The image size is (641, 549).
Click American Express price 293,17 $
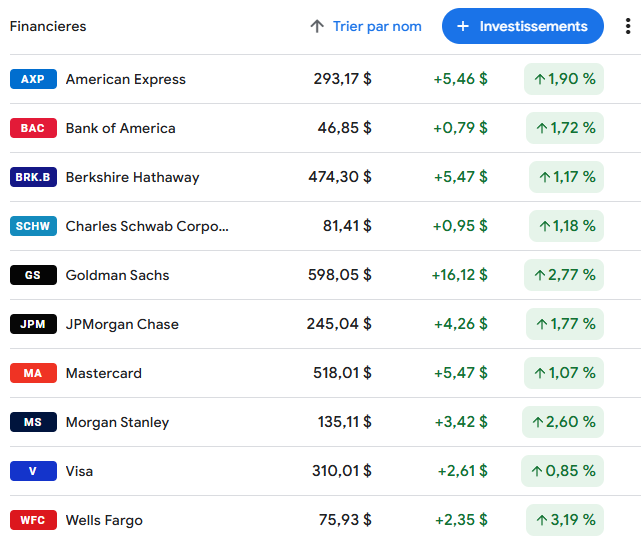pyautogui.click(x=343, y=78)
